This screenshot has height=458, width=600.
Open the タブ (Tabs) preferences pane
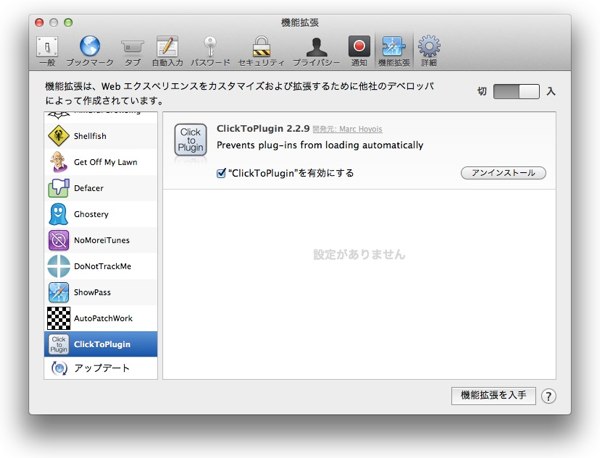click(x=132, y=51)
